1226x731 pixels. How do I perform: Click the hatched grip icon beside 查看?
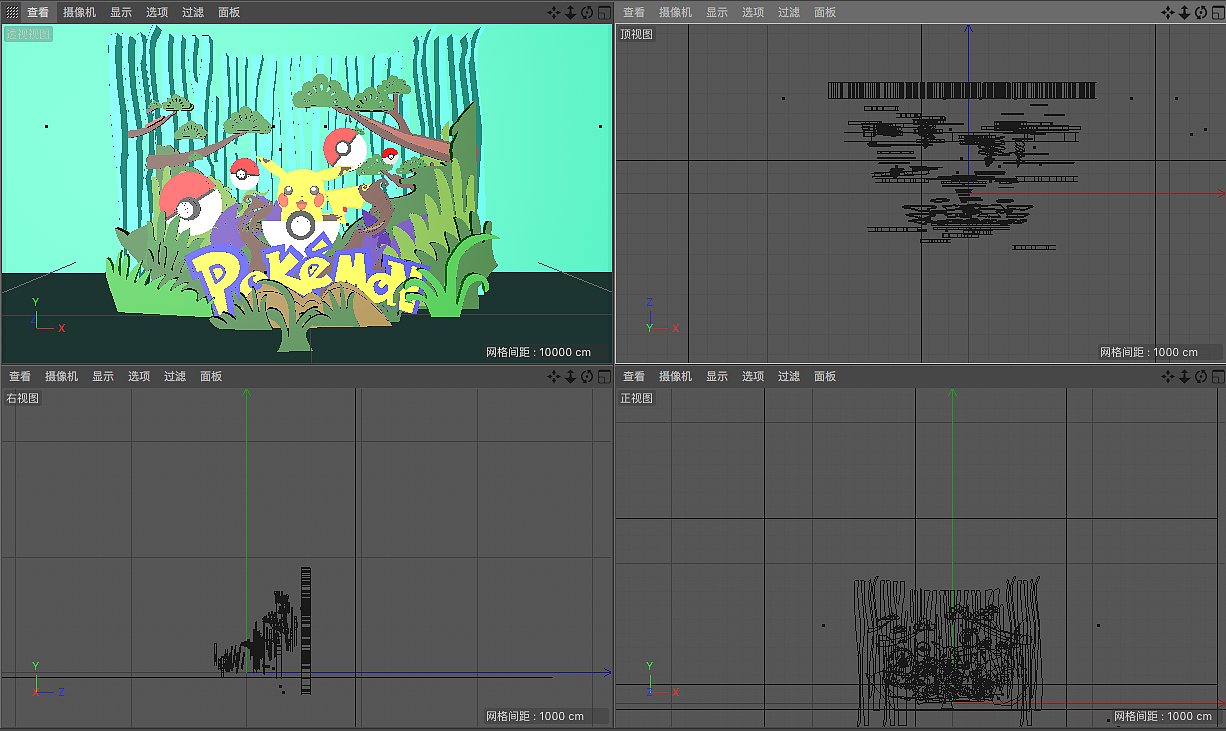click(x=12, y=12)
